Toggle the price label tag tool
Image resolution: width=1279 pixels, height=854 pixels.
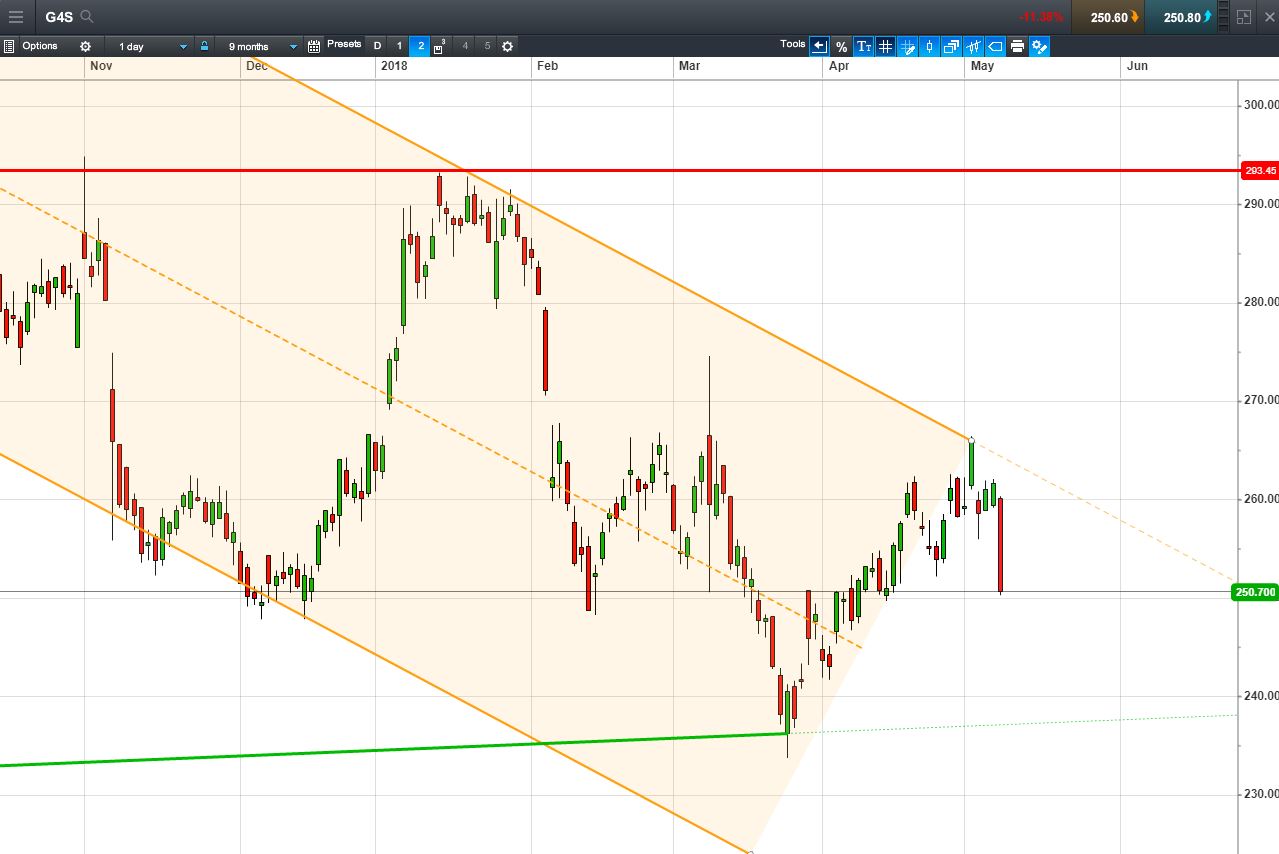(x=995, y=46)
